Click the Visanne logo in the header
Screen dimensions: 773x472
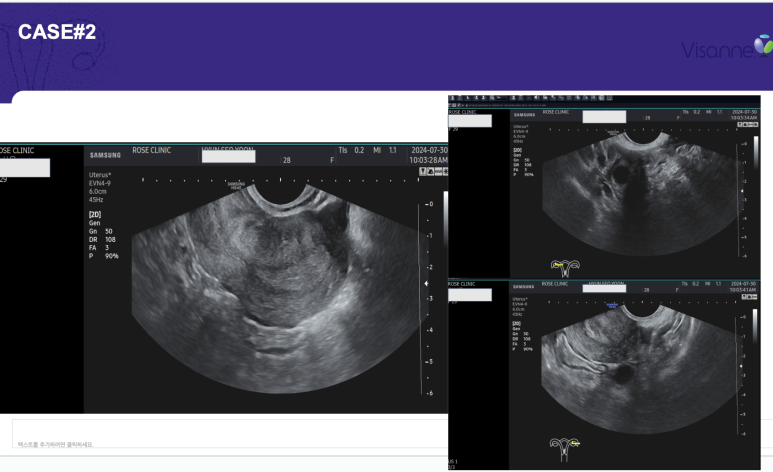[x=727, y=47]
